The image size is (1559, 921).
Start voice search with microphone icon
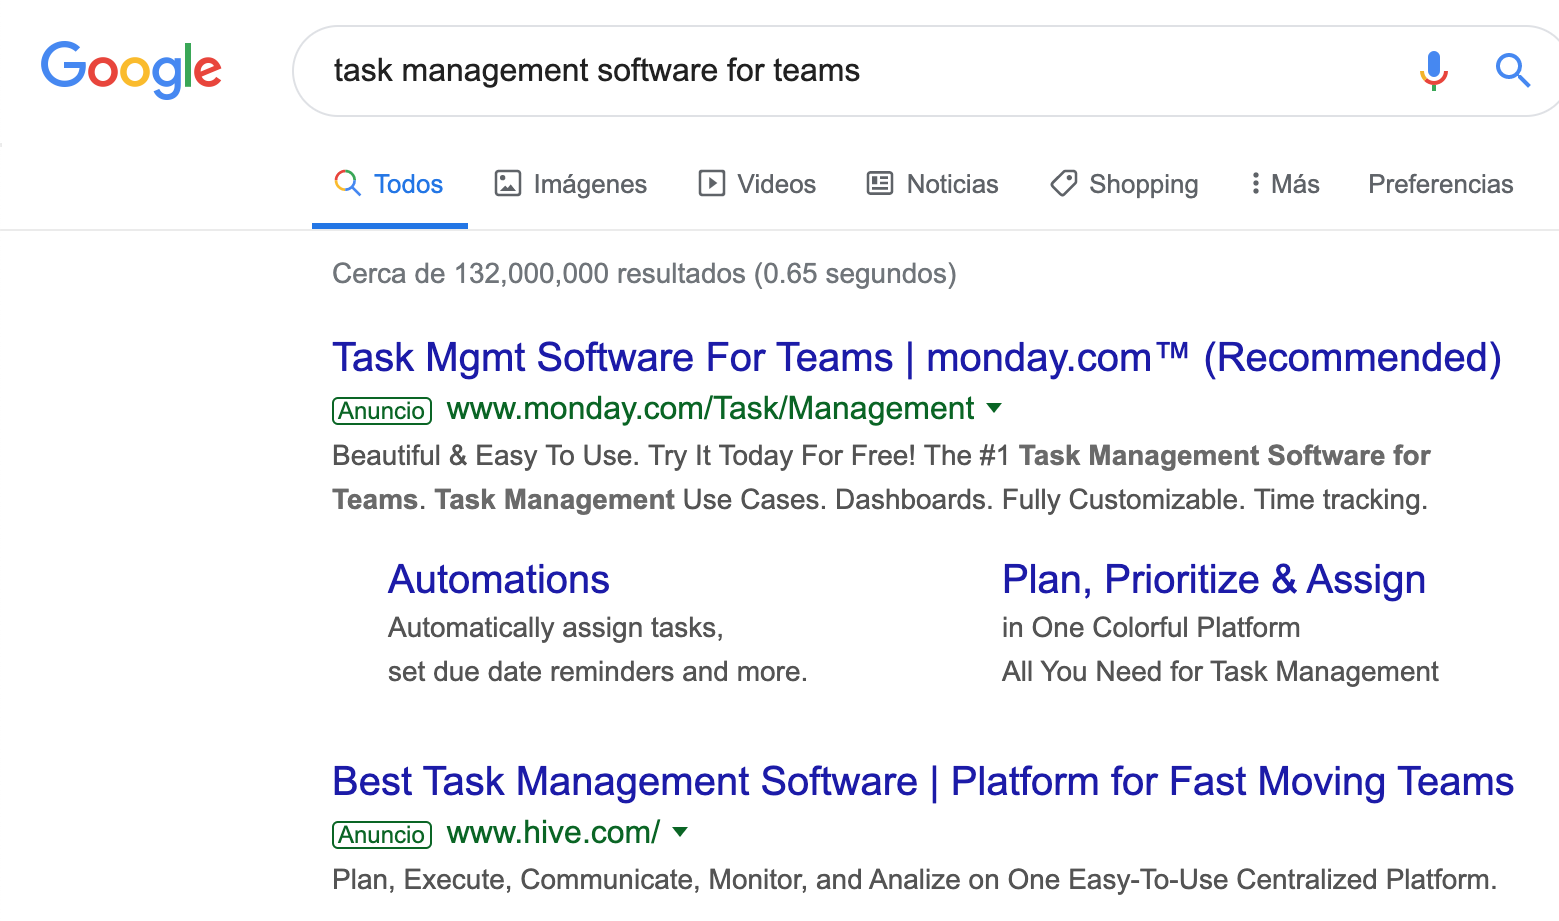coord(1433,70)
